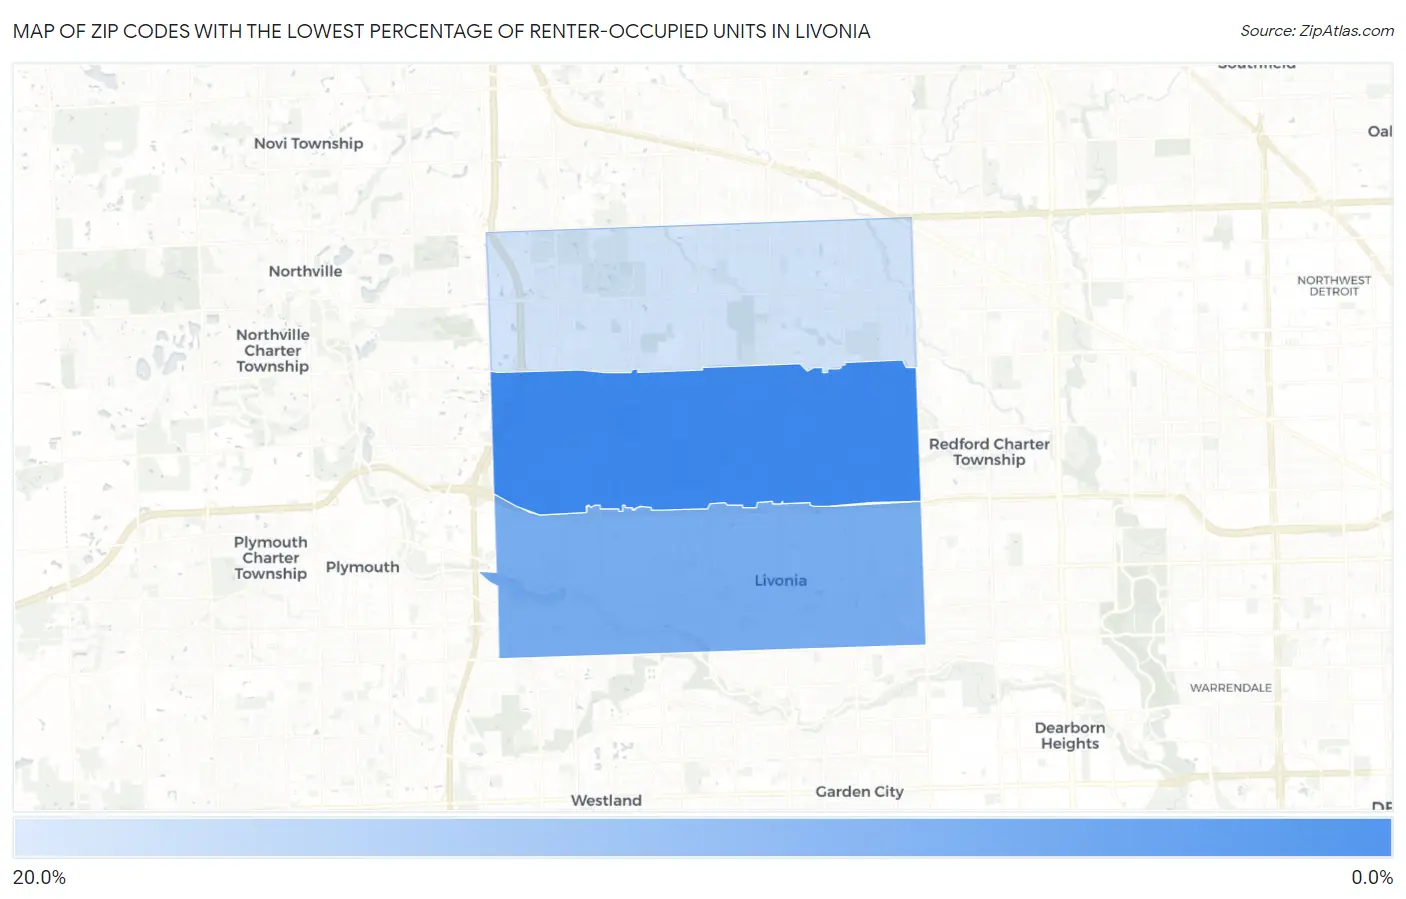The image size is (1406, 899).
Task: Click the 20.0% legend value
Action: click(39, 878)
